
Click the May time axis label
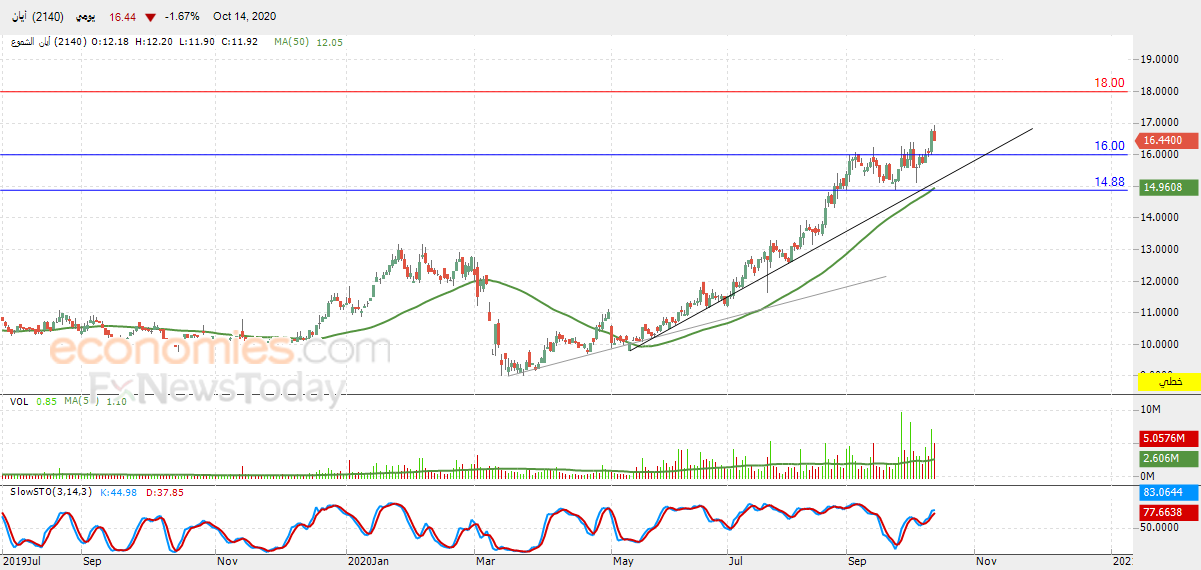(623, 562)
